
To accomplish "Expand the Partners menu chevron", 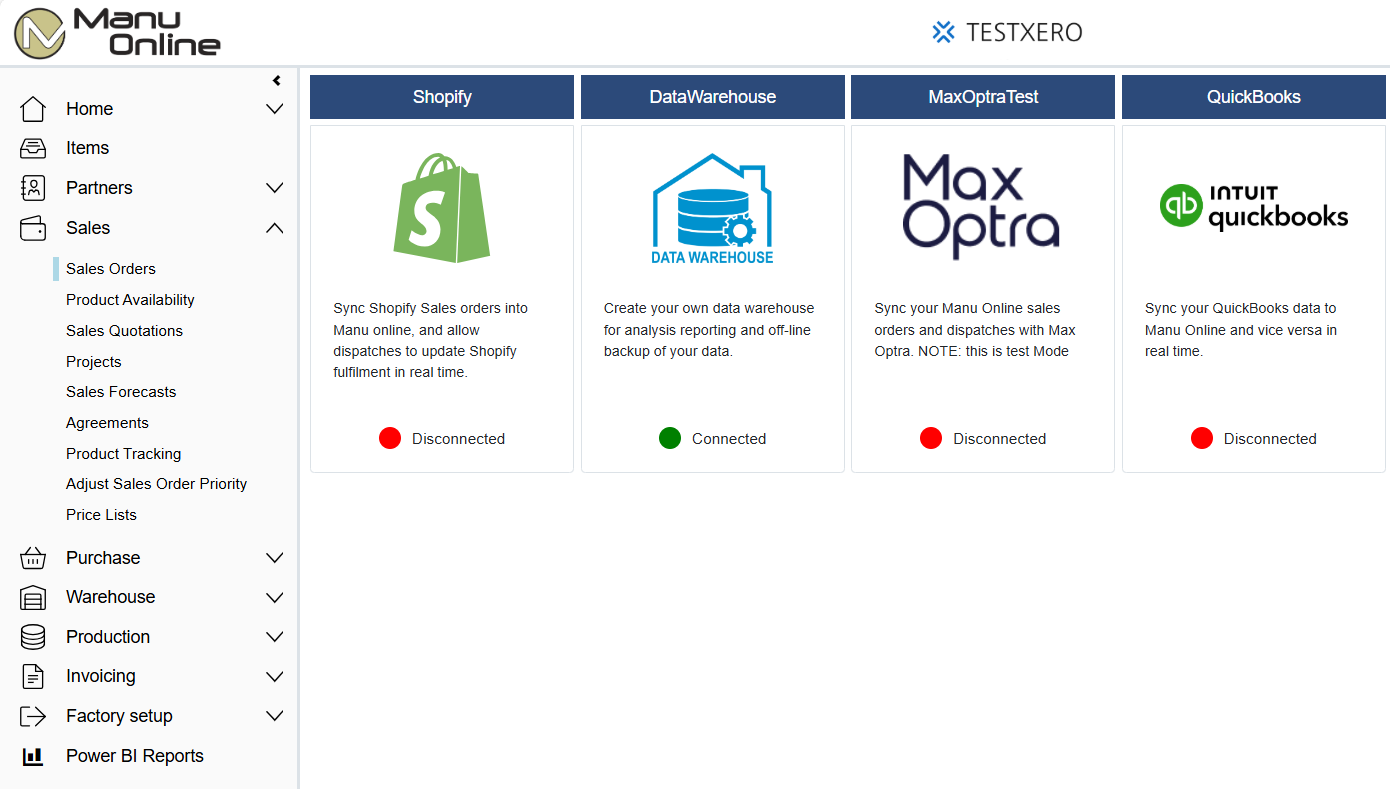I will point(275,188).
